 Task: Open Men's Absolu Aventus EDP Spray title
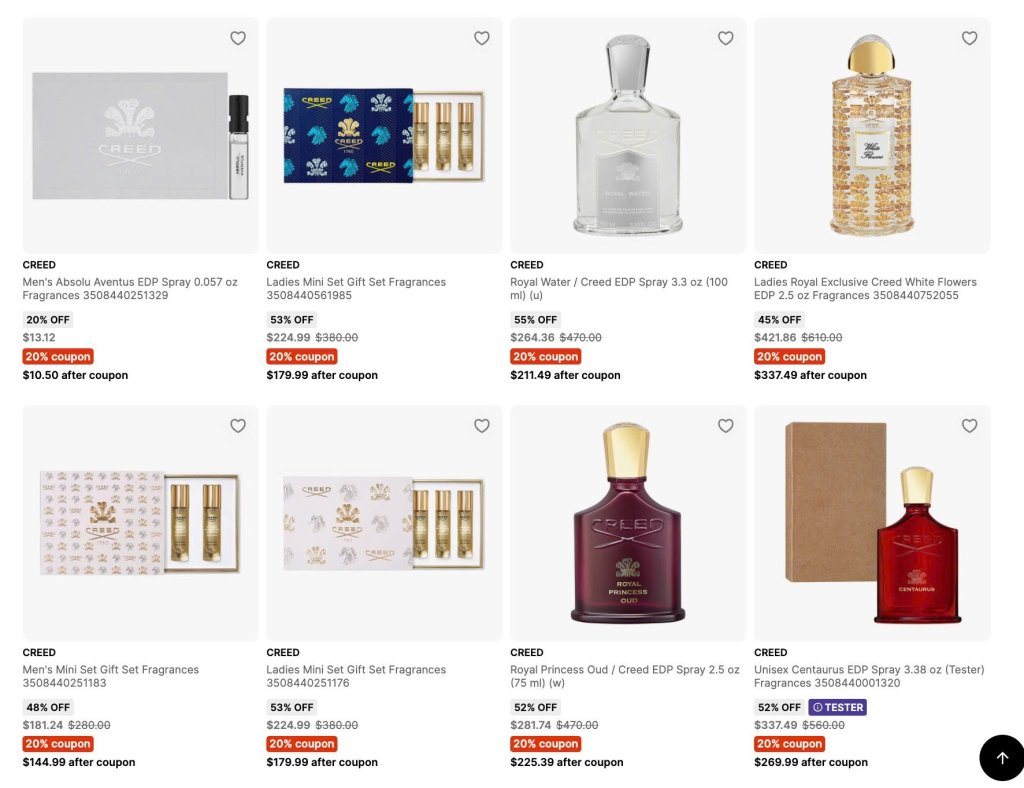(x=130, y=289)
